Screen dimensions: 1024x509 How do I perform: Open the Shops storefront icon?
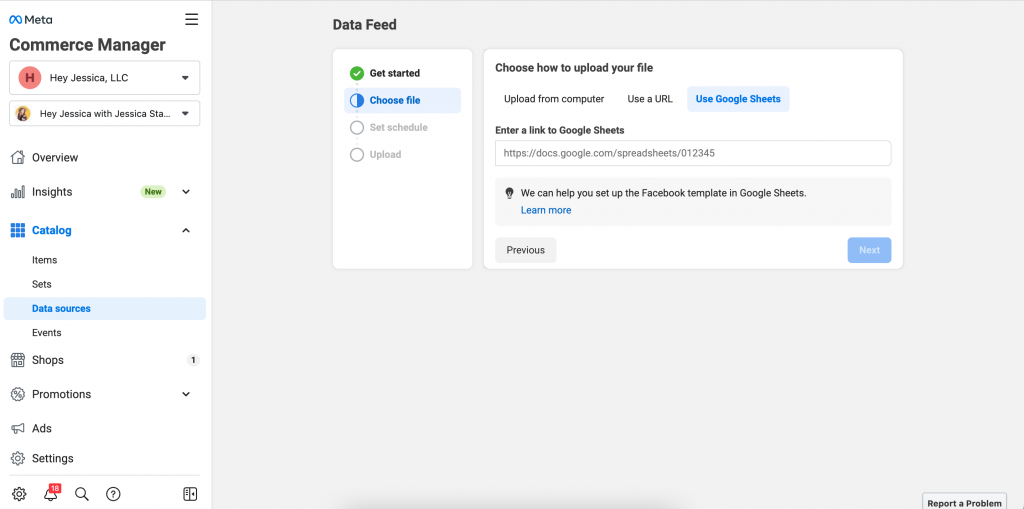pos(18,360)
